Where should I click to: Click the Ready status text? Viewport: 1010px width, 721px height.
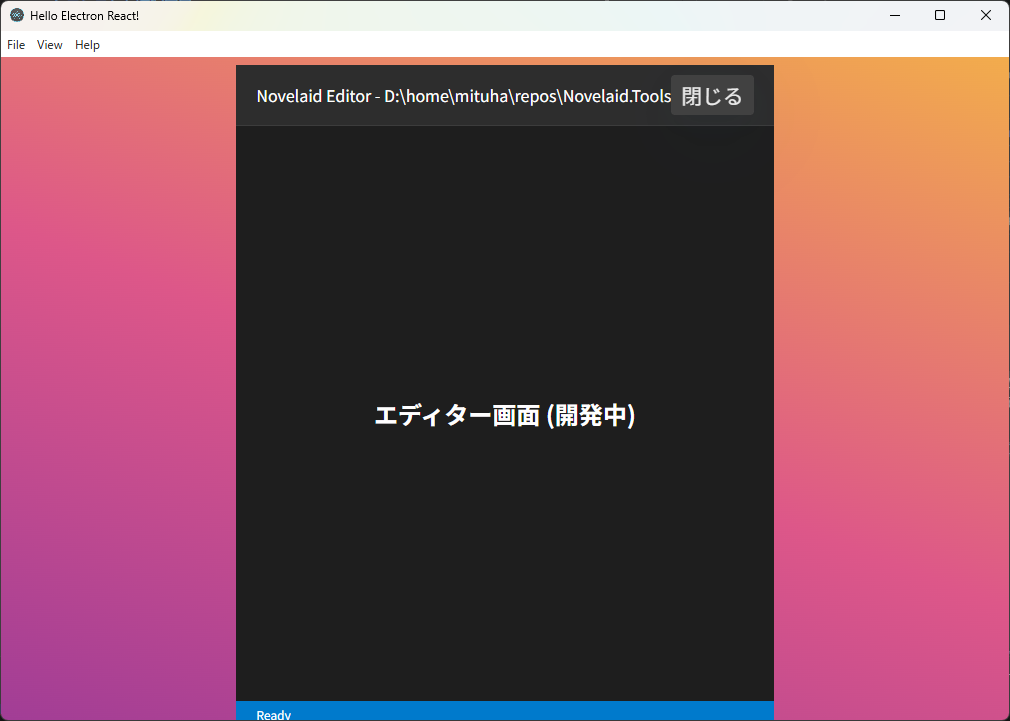click(274, 714)
